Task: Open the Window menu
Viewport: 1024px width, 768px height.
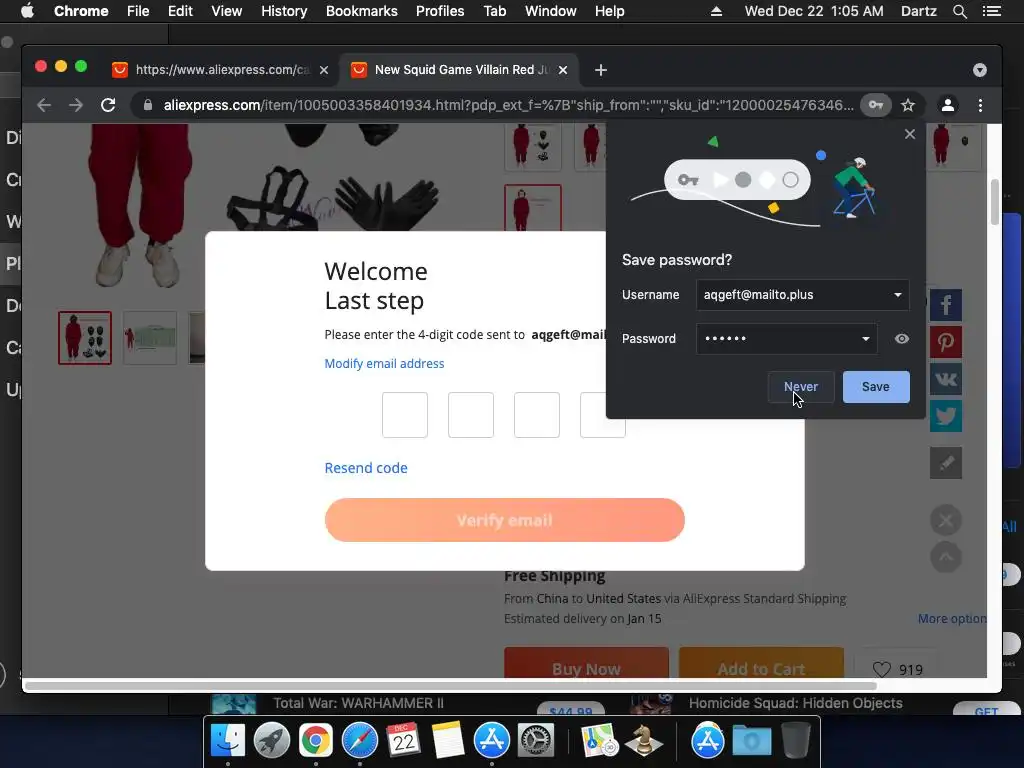Action: click(x=551, y=11)
